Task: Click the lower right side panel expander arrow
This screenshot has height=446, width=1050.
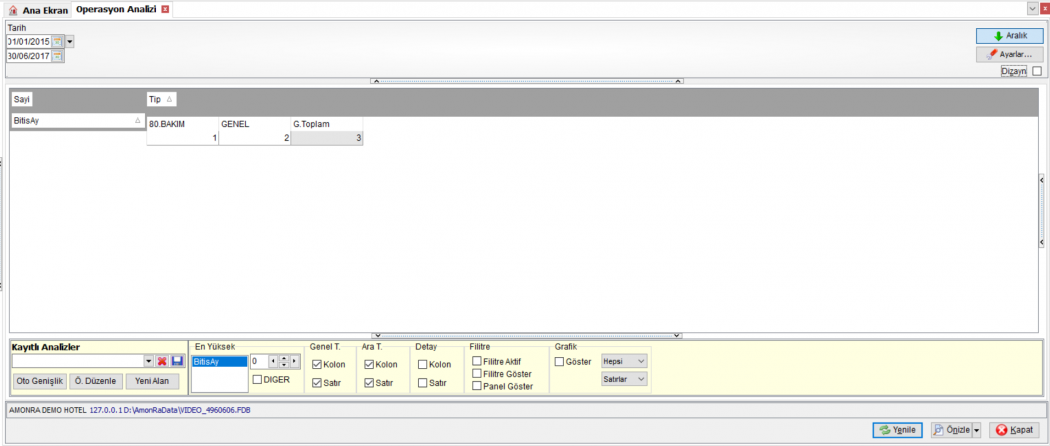Action: (x=1042, y=242)
